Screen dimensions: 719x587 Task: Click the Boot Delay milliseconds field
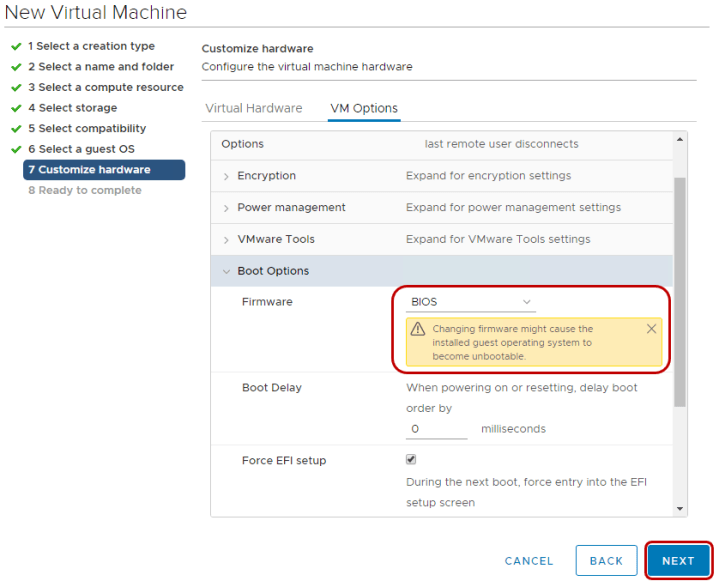click(x=436, y=429)
